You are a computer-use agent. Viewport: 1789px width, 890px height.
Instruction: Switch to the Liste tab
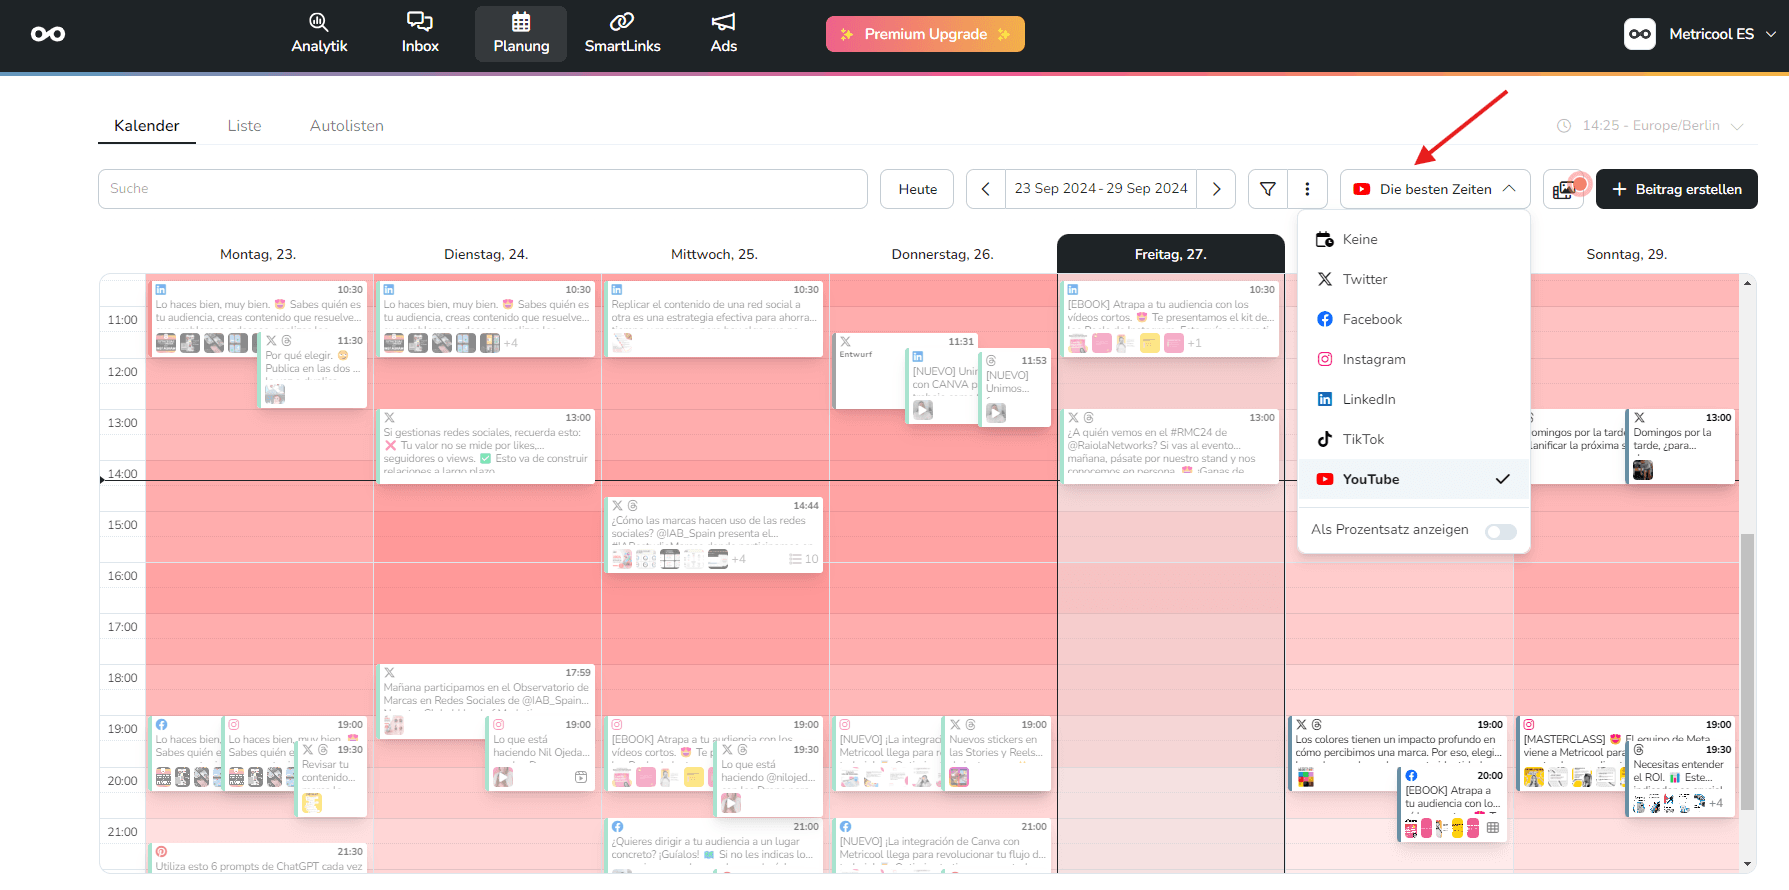point(244,126)
